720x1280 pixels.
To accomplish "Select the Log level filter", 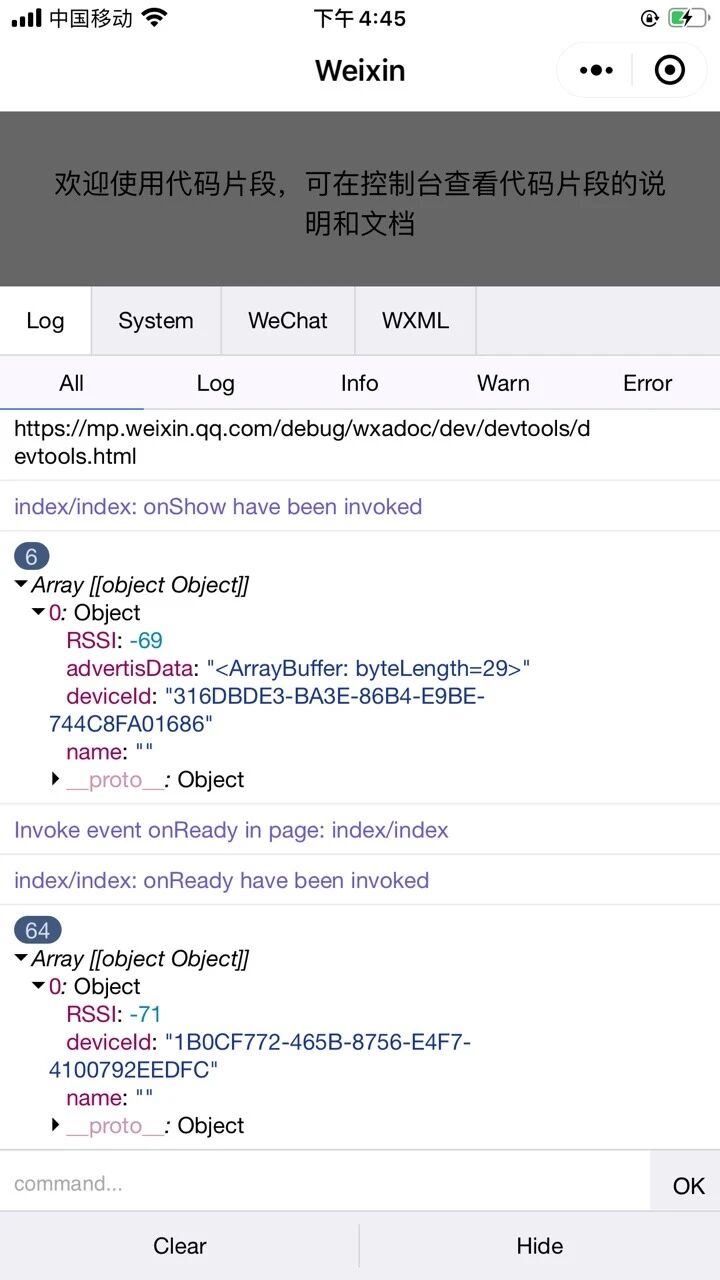I will [216, 383].
